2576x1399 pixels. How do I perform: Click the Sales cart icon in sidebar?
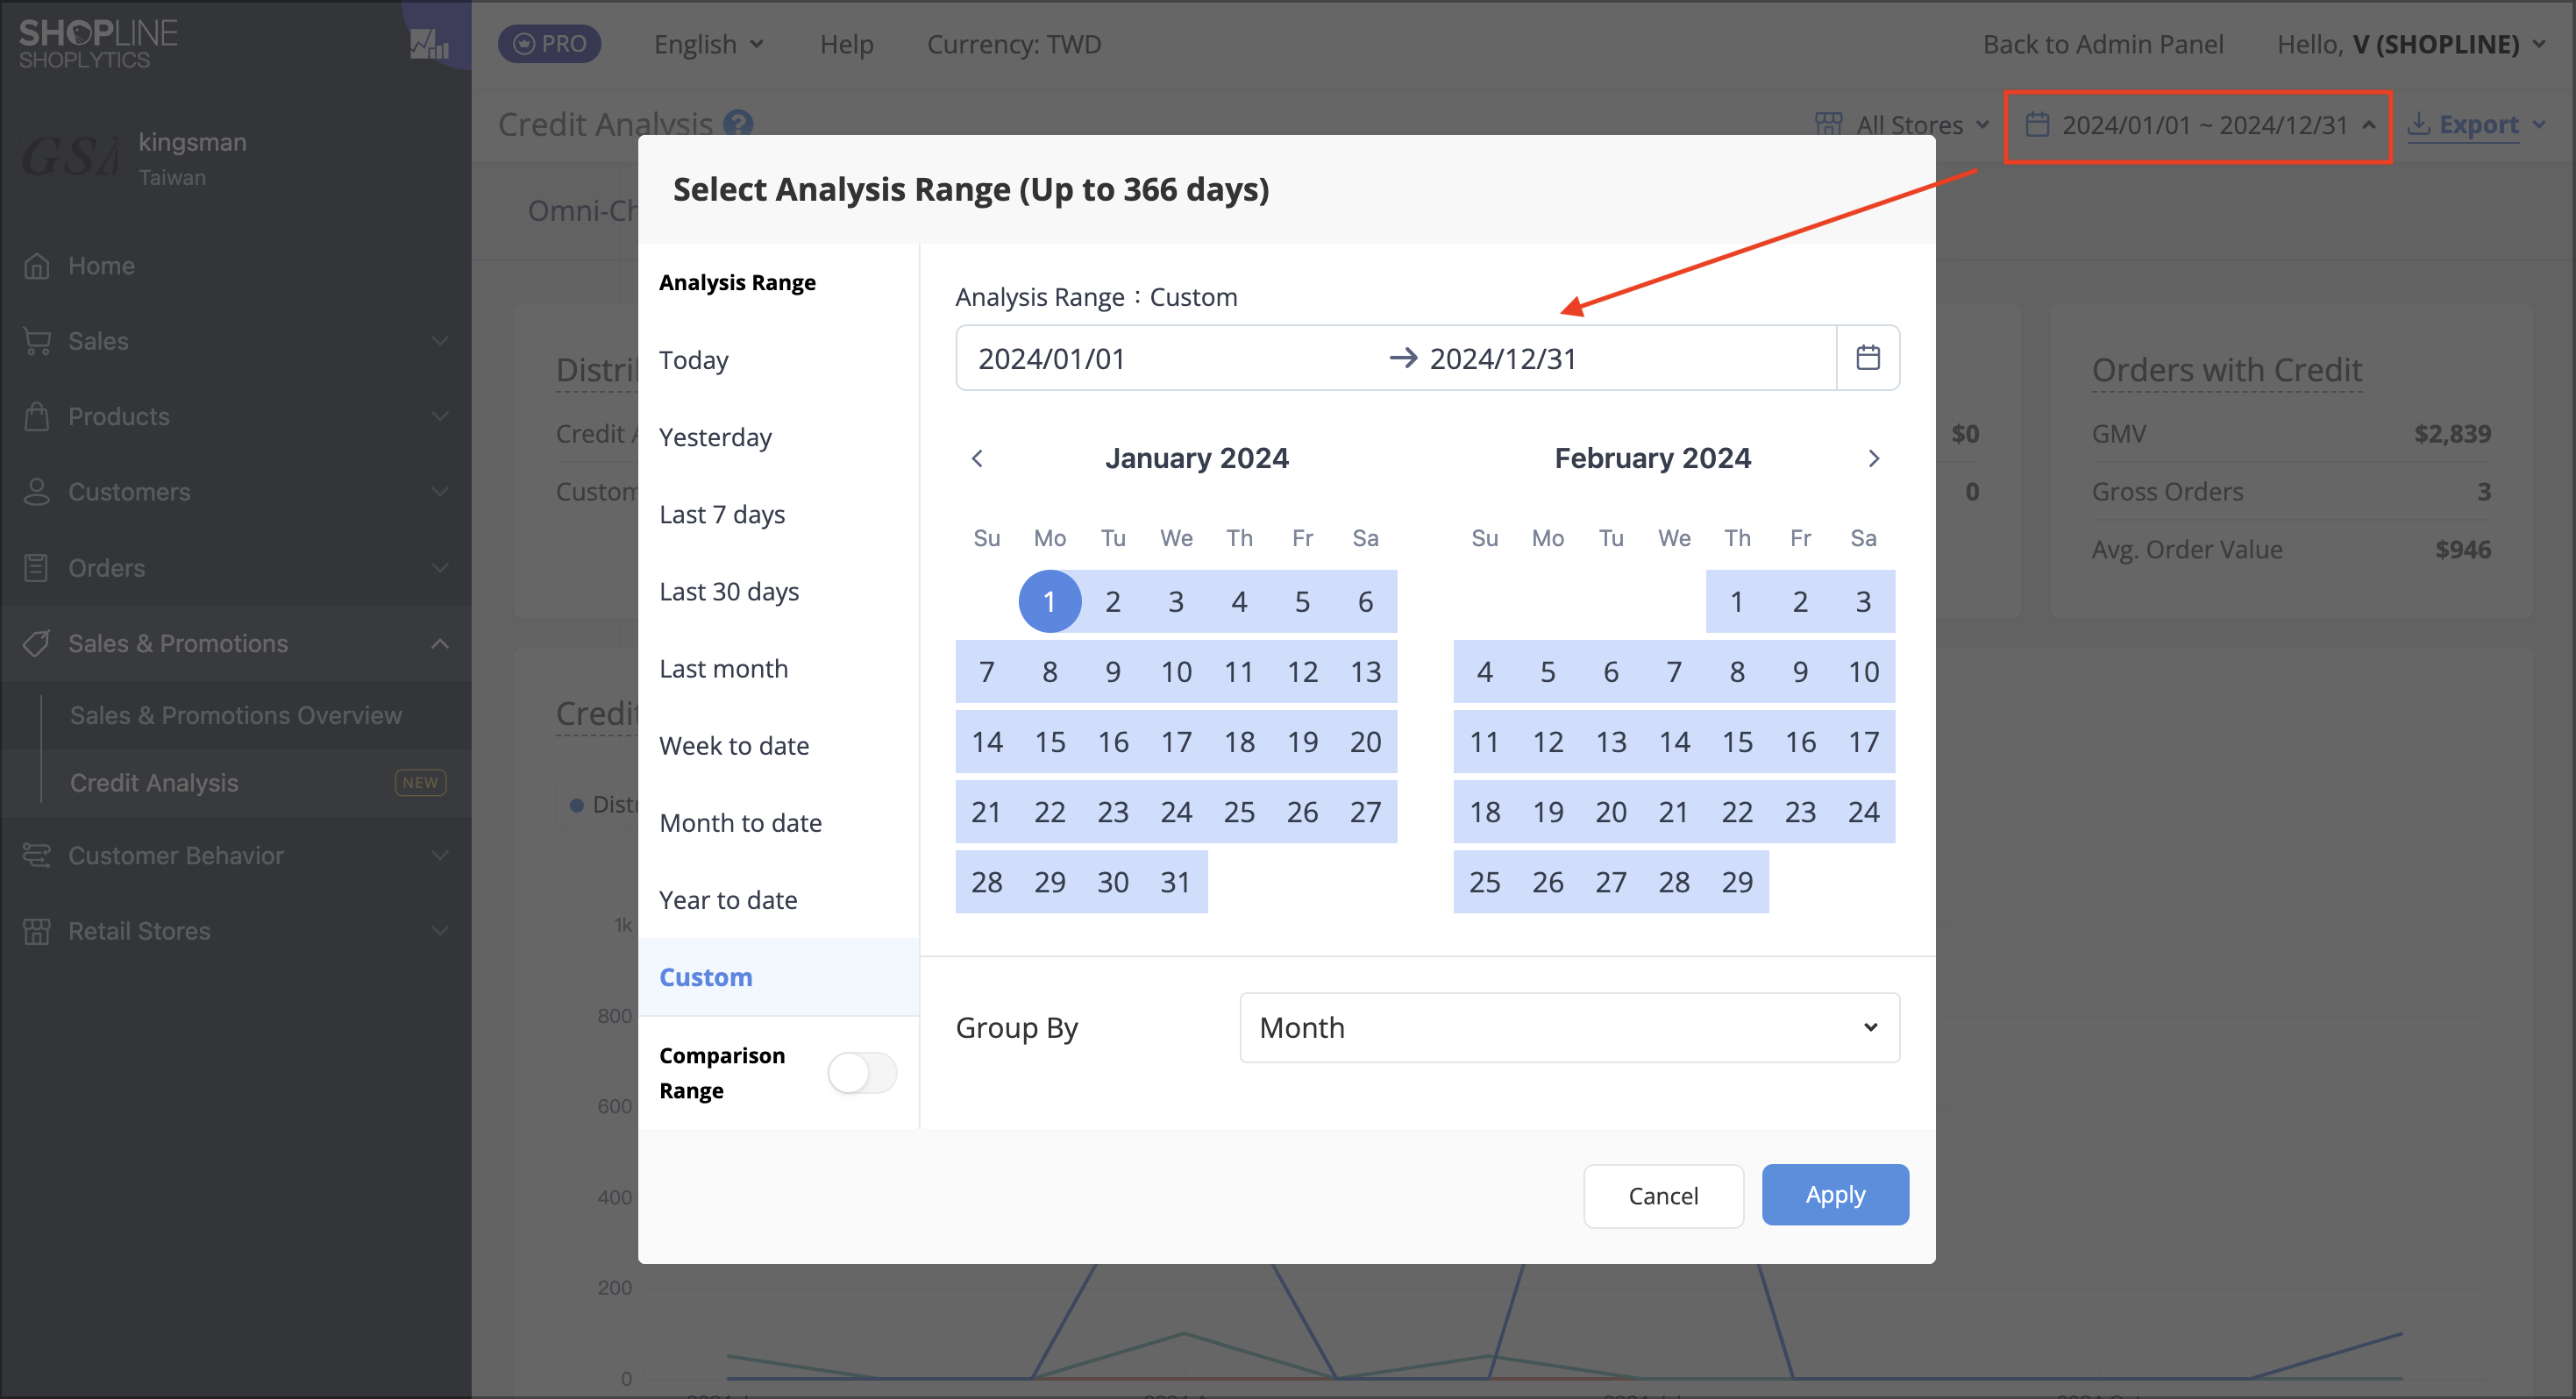click(36, 341)
